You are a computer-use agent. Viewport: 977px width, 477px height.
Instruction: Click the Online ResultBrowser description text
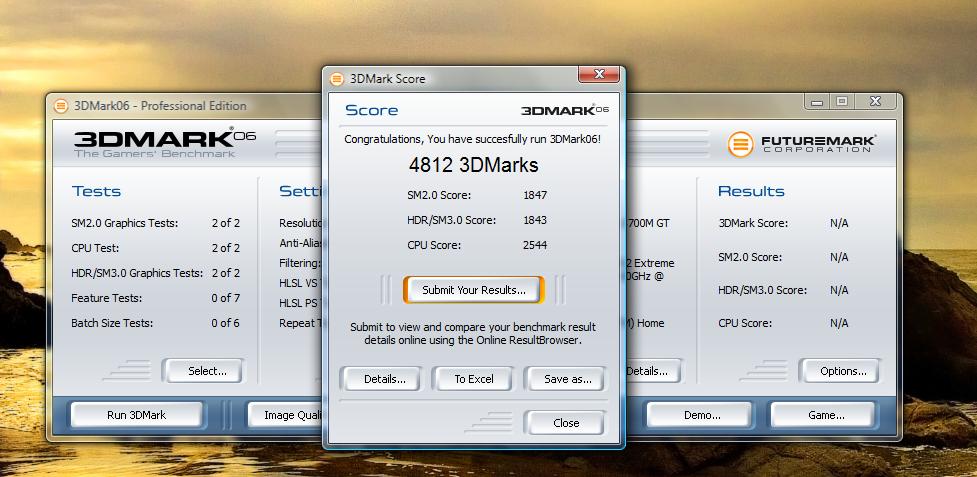tap(473, 334)
